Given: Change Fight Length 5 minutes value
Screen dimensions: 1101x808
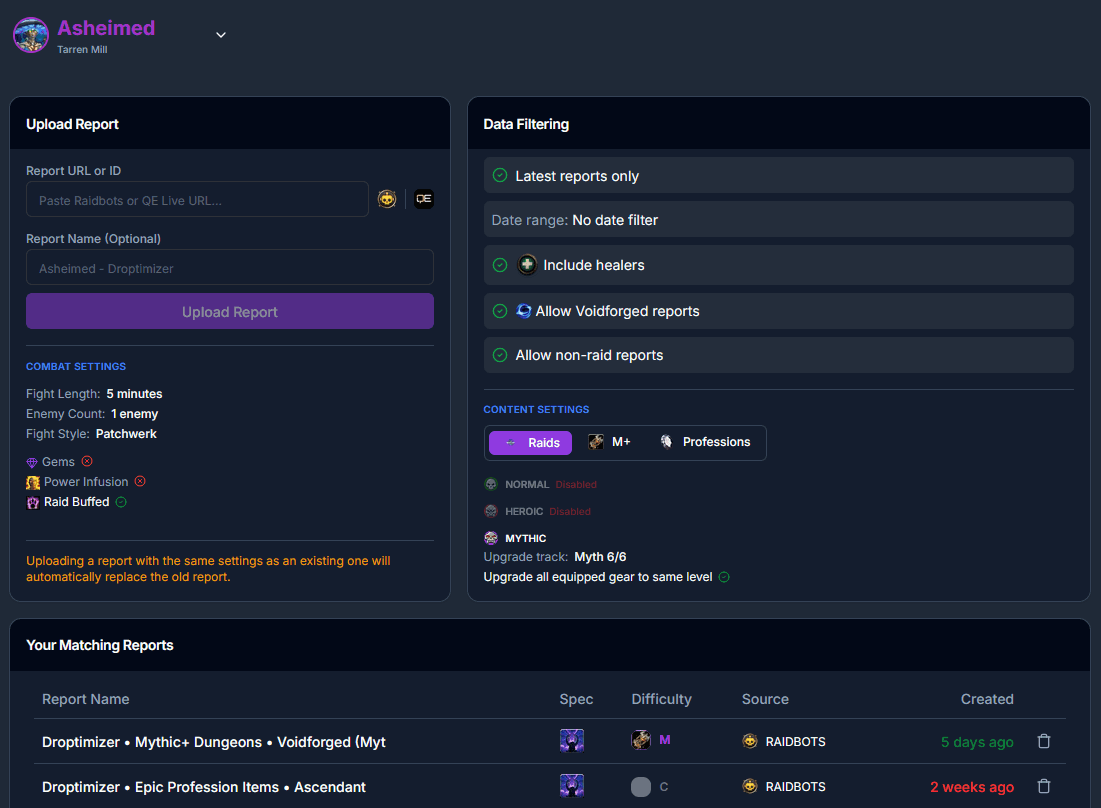Looking at the screenshot, I should (134, 394).
